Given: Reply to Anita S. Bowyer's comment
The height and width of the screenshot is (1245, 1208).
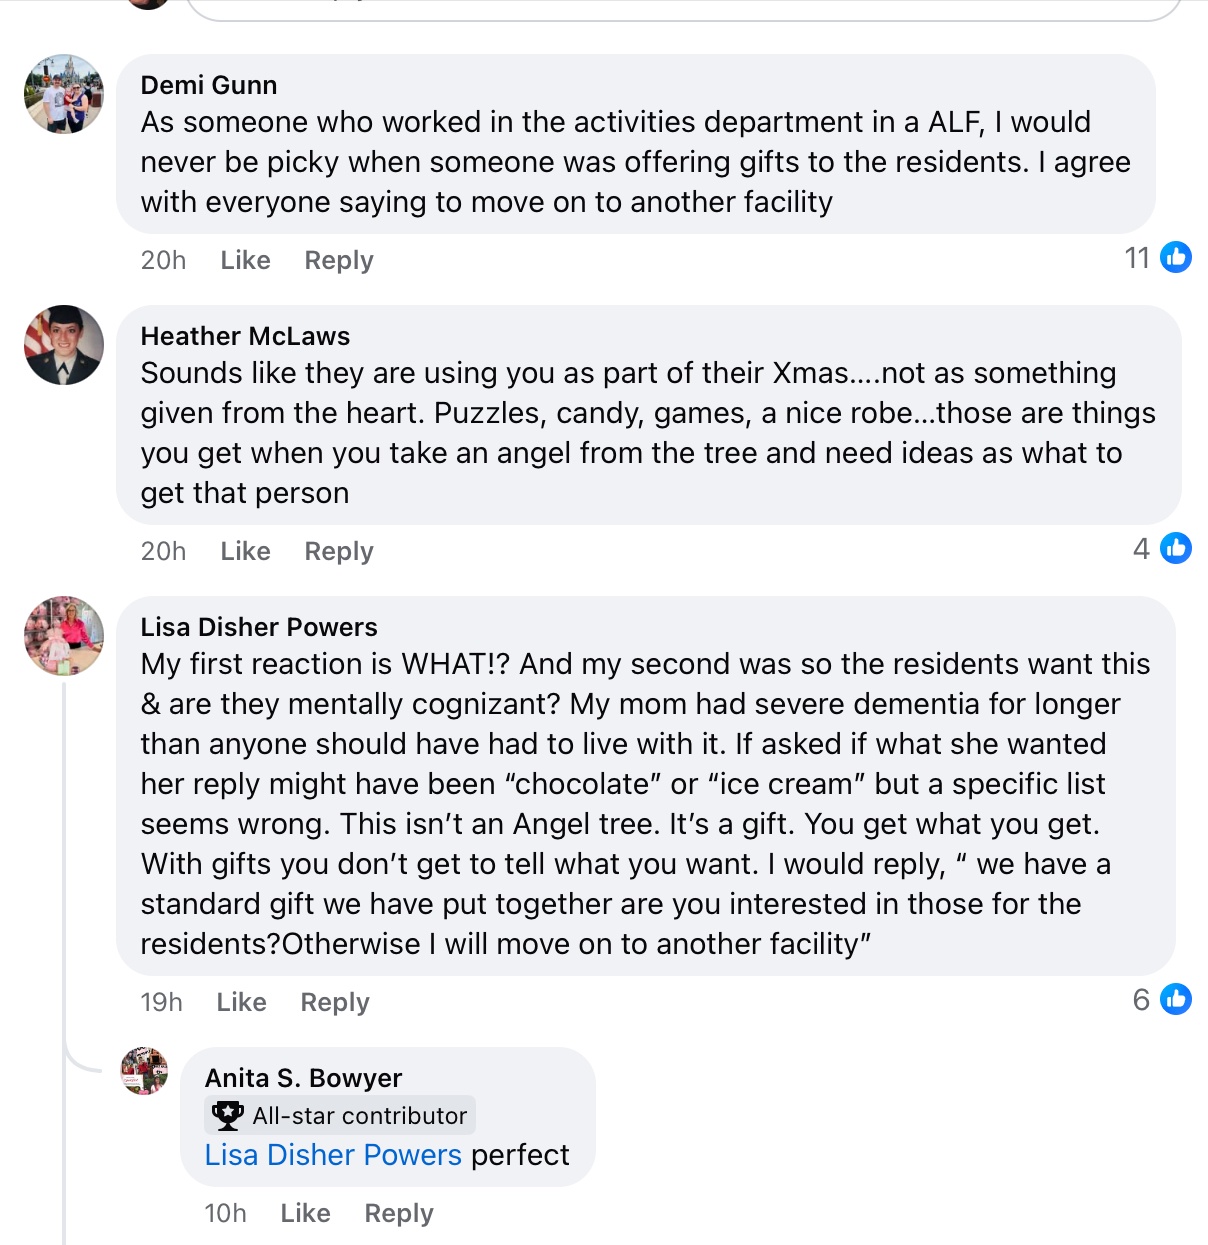Looking at the screenshot, I should 399,1213.
